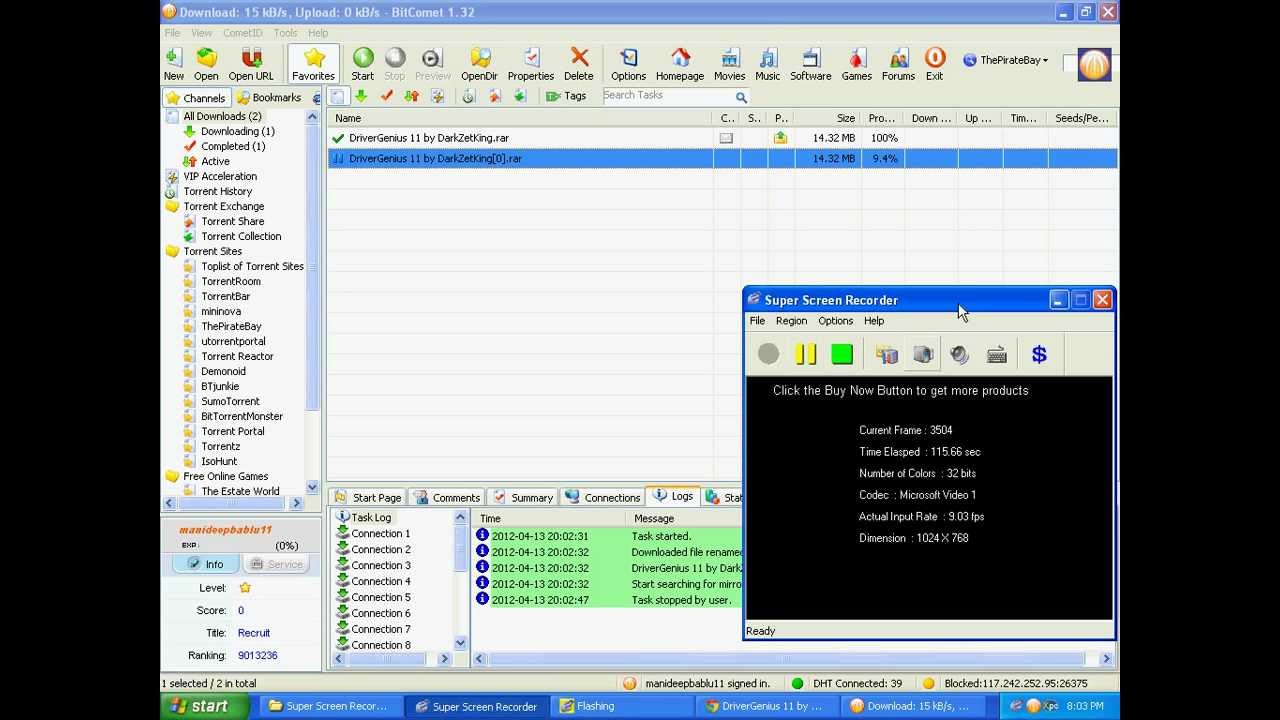
Task: Click the Open URL magnet icon
Action: coord(251,64)
